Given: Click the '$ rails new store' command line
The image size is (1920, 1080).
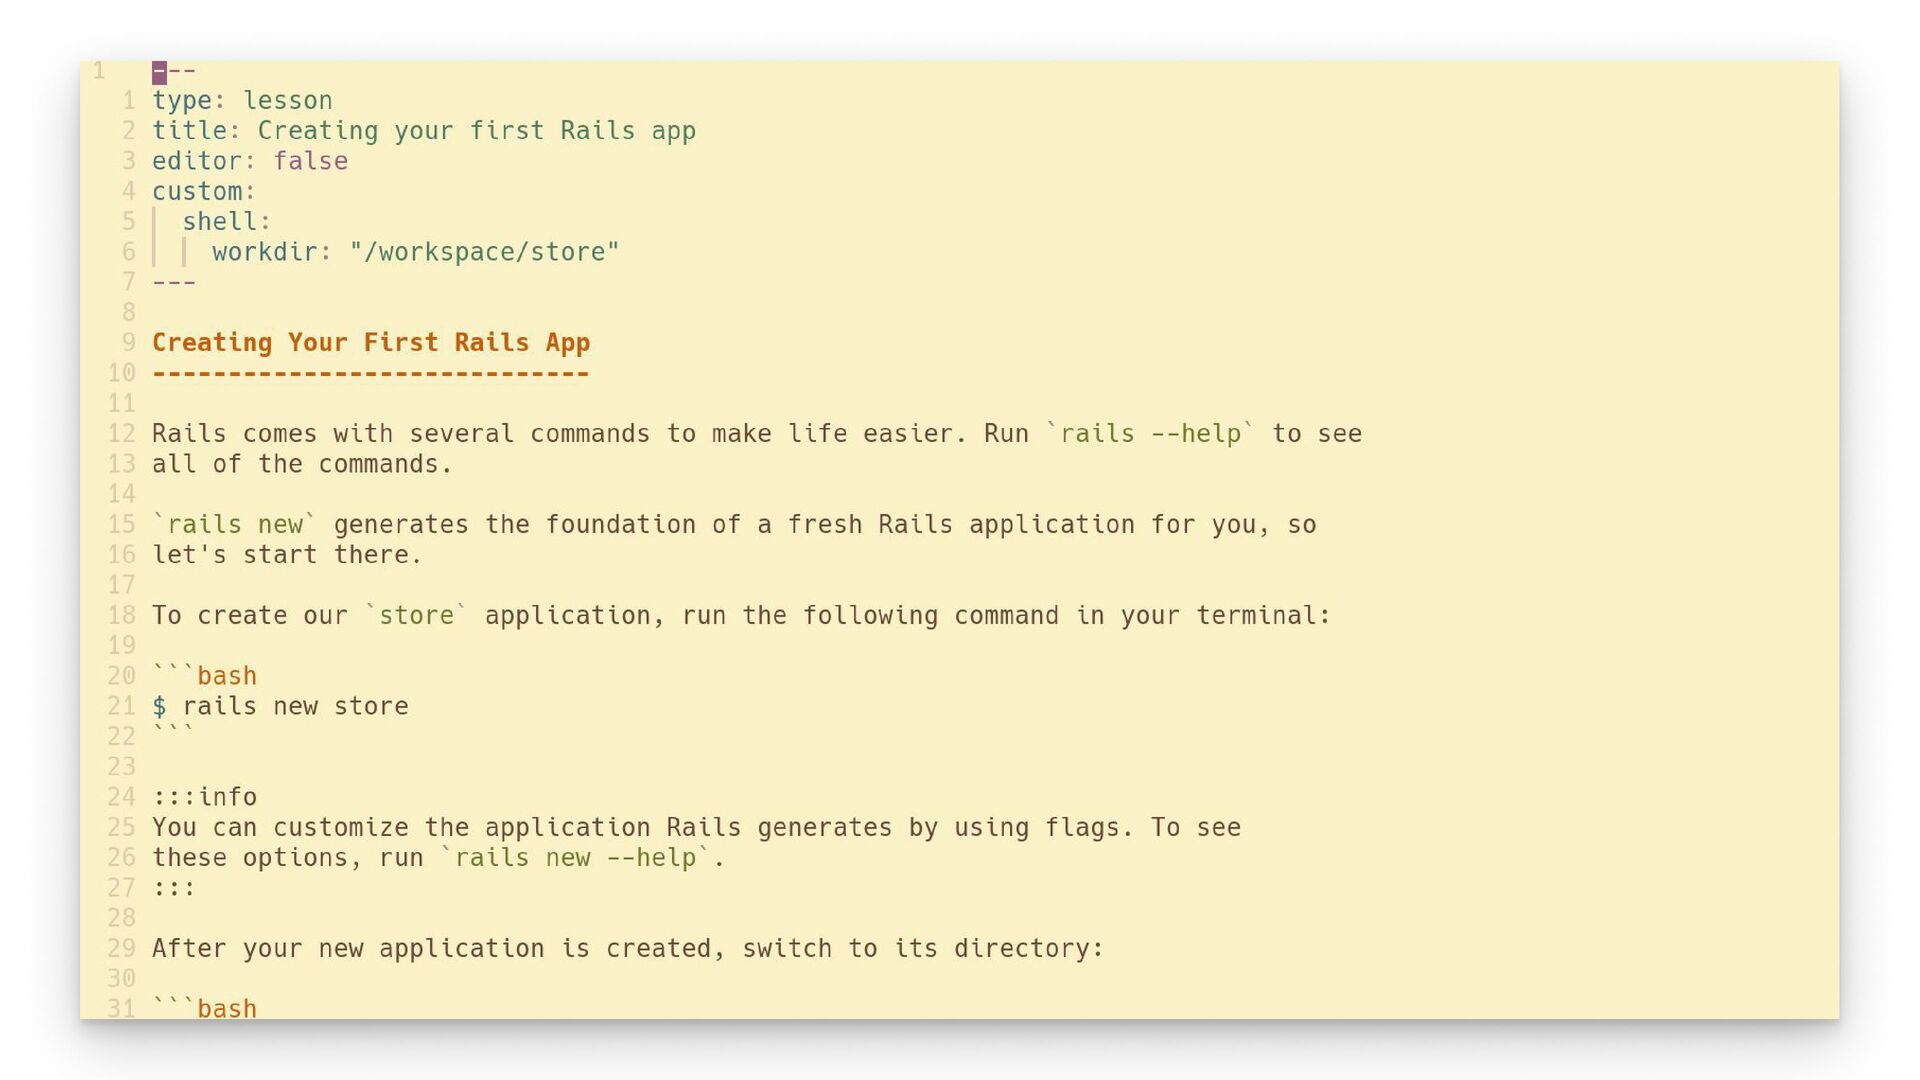Looking at the screenshot, I should coord(281,707).
